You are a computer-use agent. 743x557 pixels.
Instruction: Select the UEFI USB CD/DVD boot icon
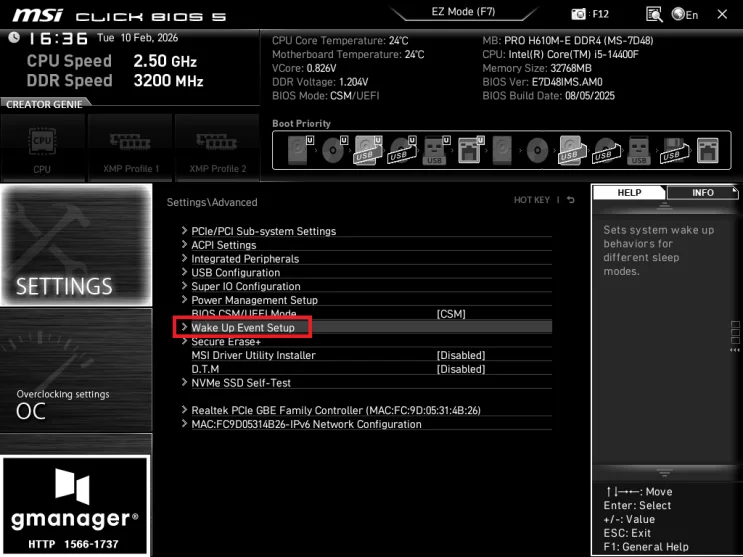pyautogui.click(x=402, y=150)
